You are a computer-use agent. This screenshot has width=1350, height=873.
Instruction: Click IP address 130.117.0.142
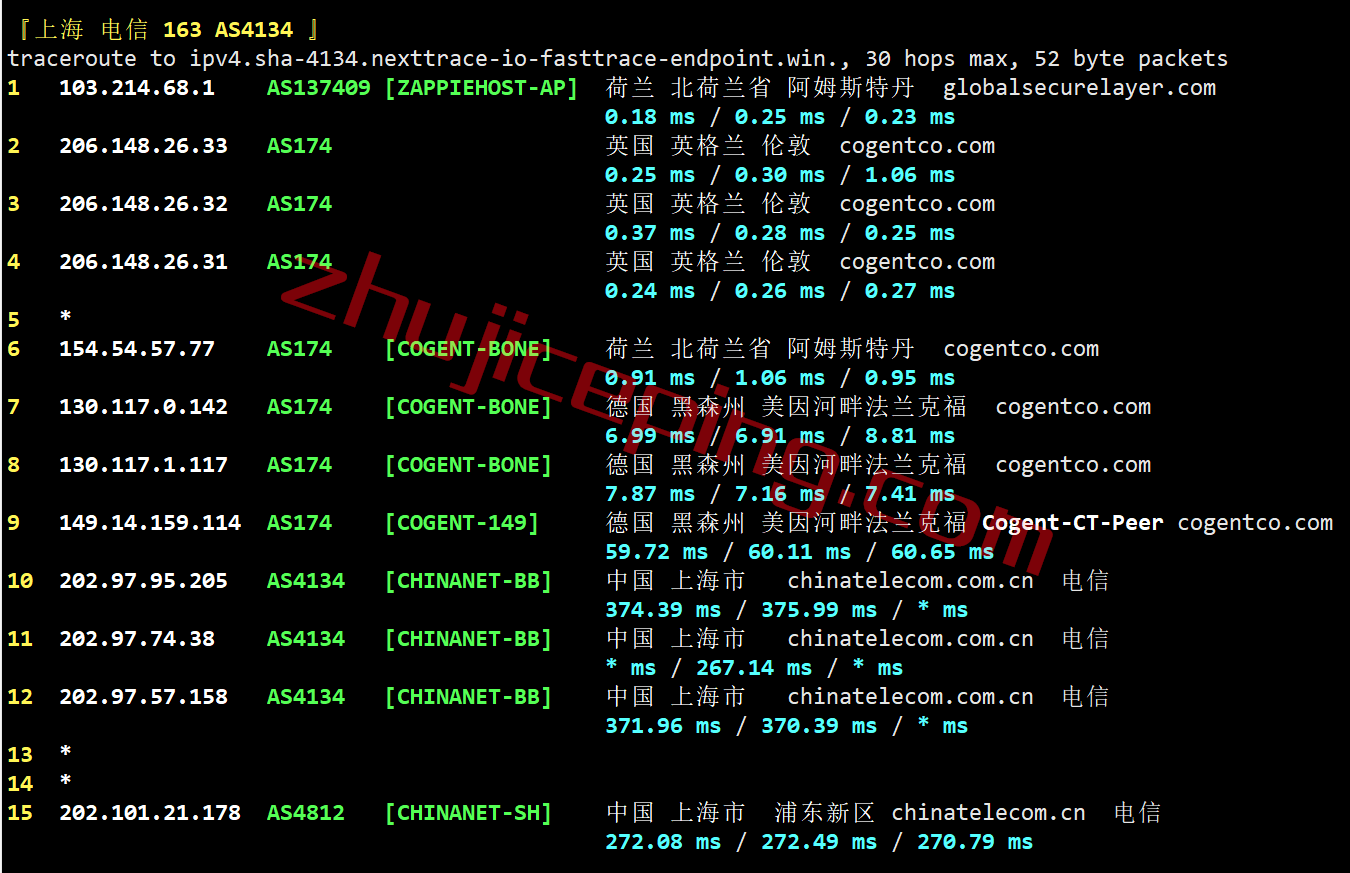143,407
